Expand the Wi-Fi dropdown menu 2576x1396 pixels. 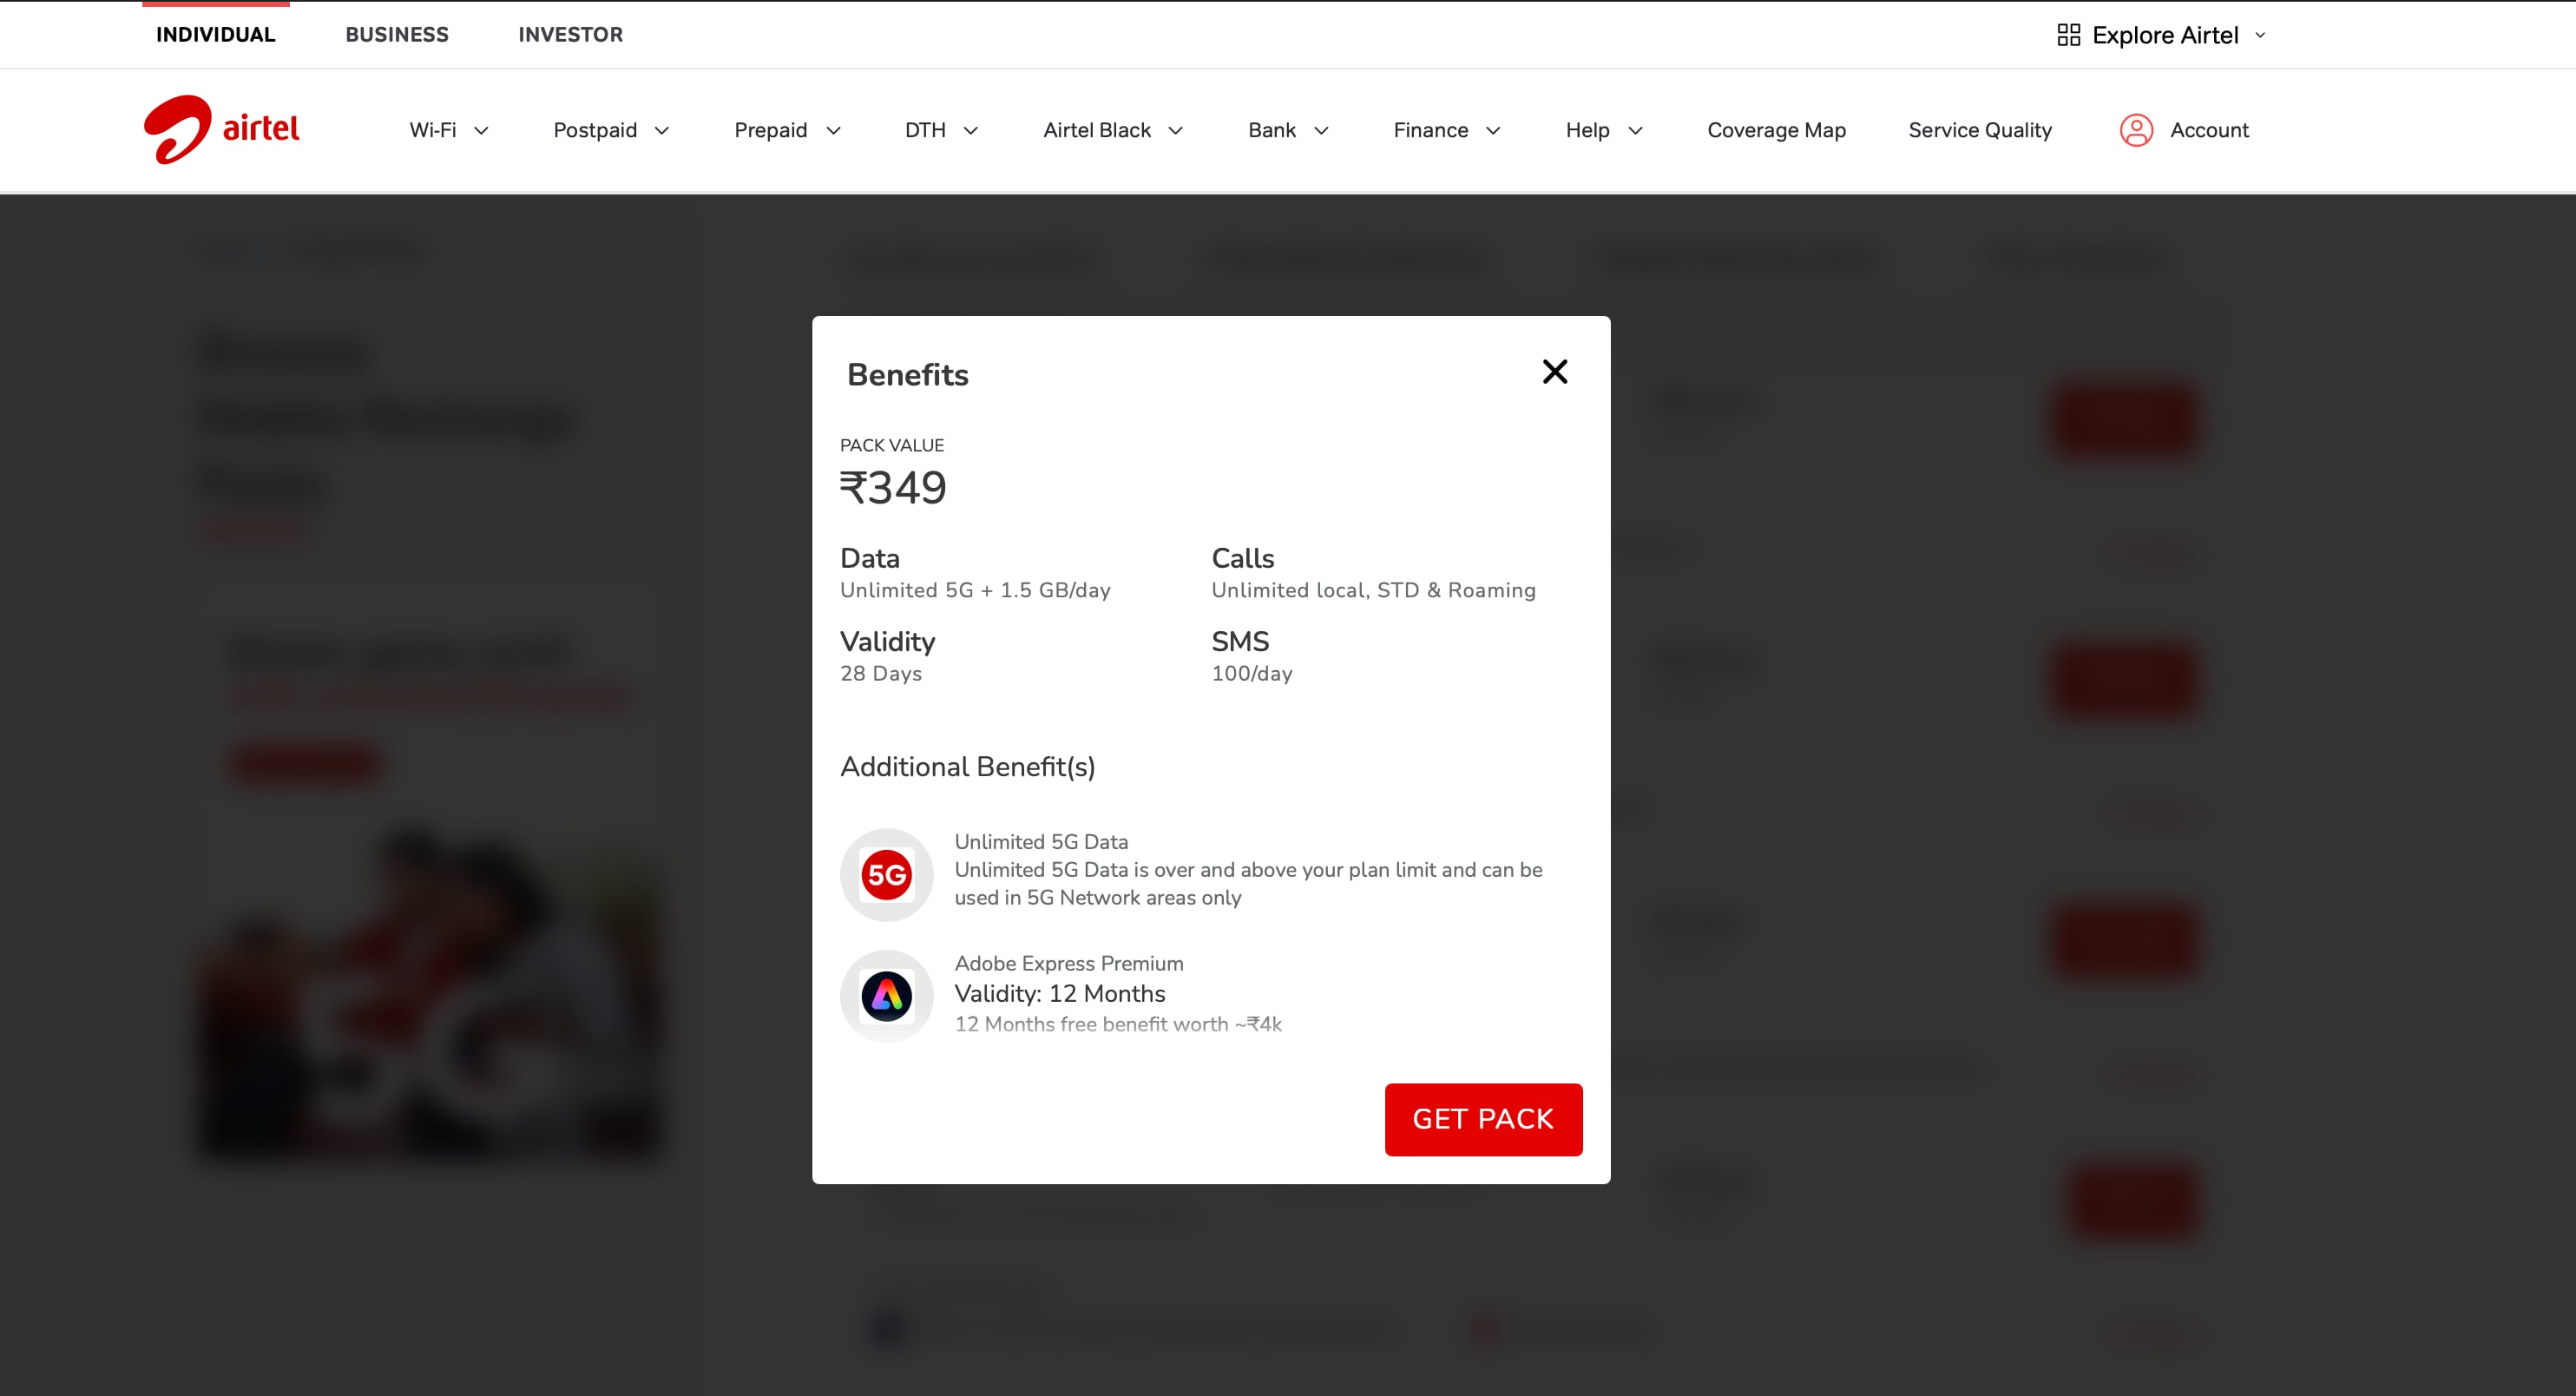point(449,130)
